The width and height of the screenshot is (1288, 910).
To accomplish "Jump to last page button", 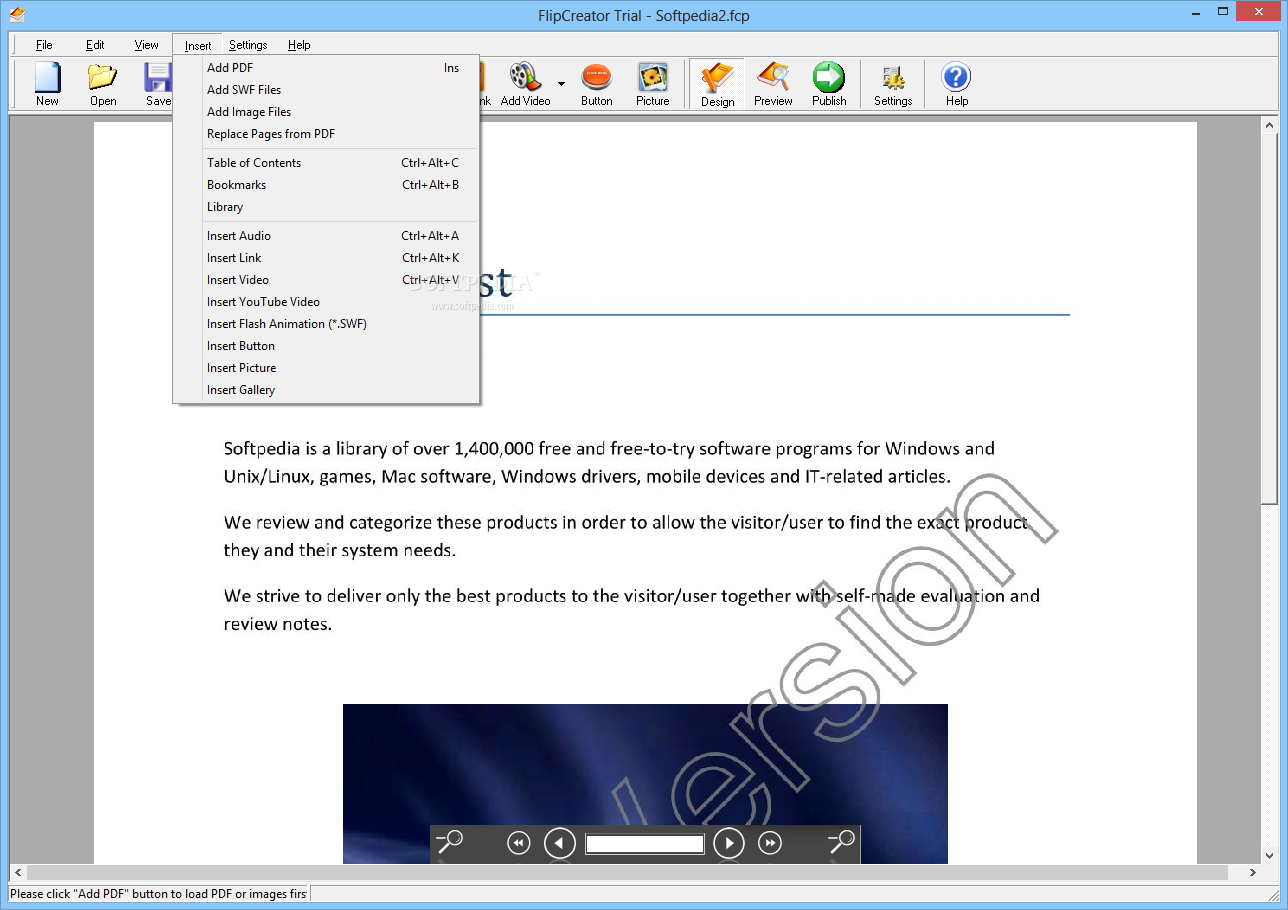I will click(x=770, y=844).
